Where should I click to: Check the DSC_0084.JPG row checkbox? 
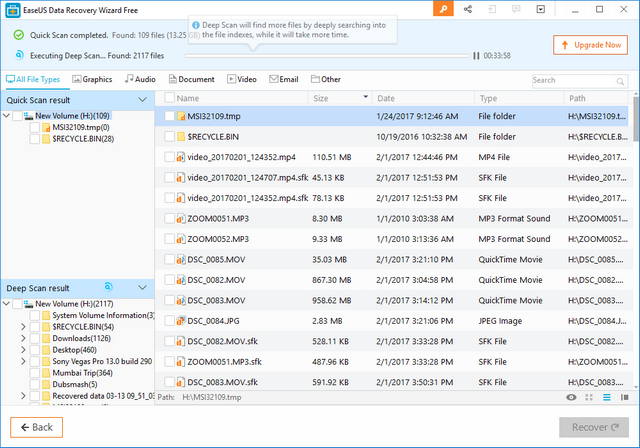169,321
